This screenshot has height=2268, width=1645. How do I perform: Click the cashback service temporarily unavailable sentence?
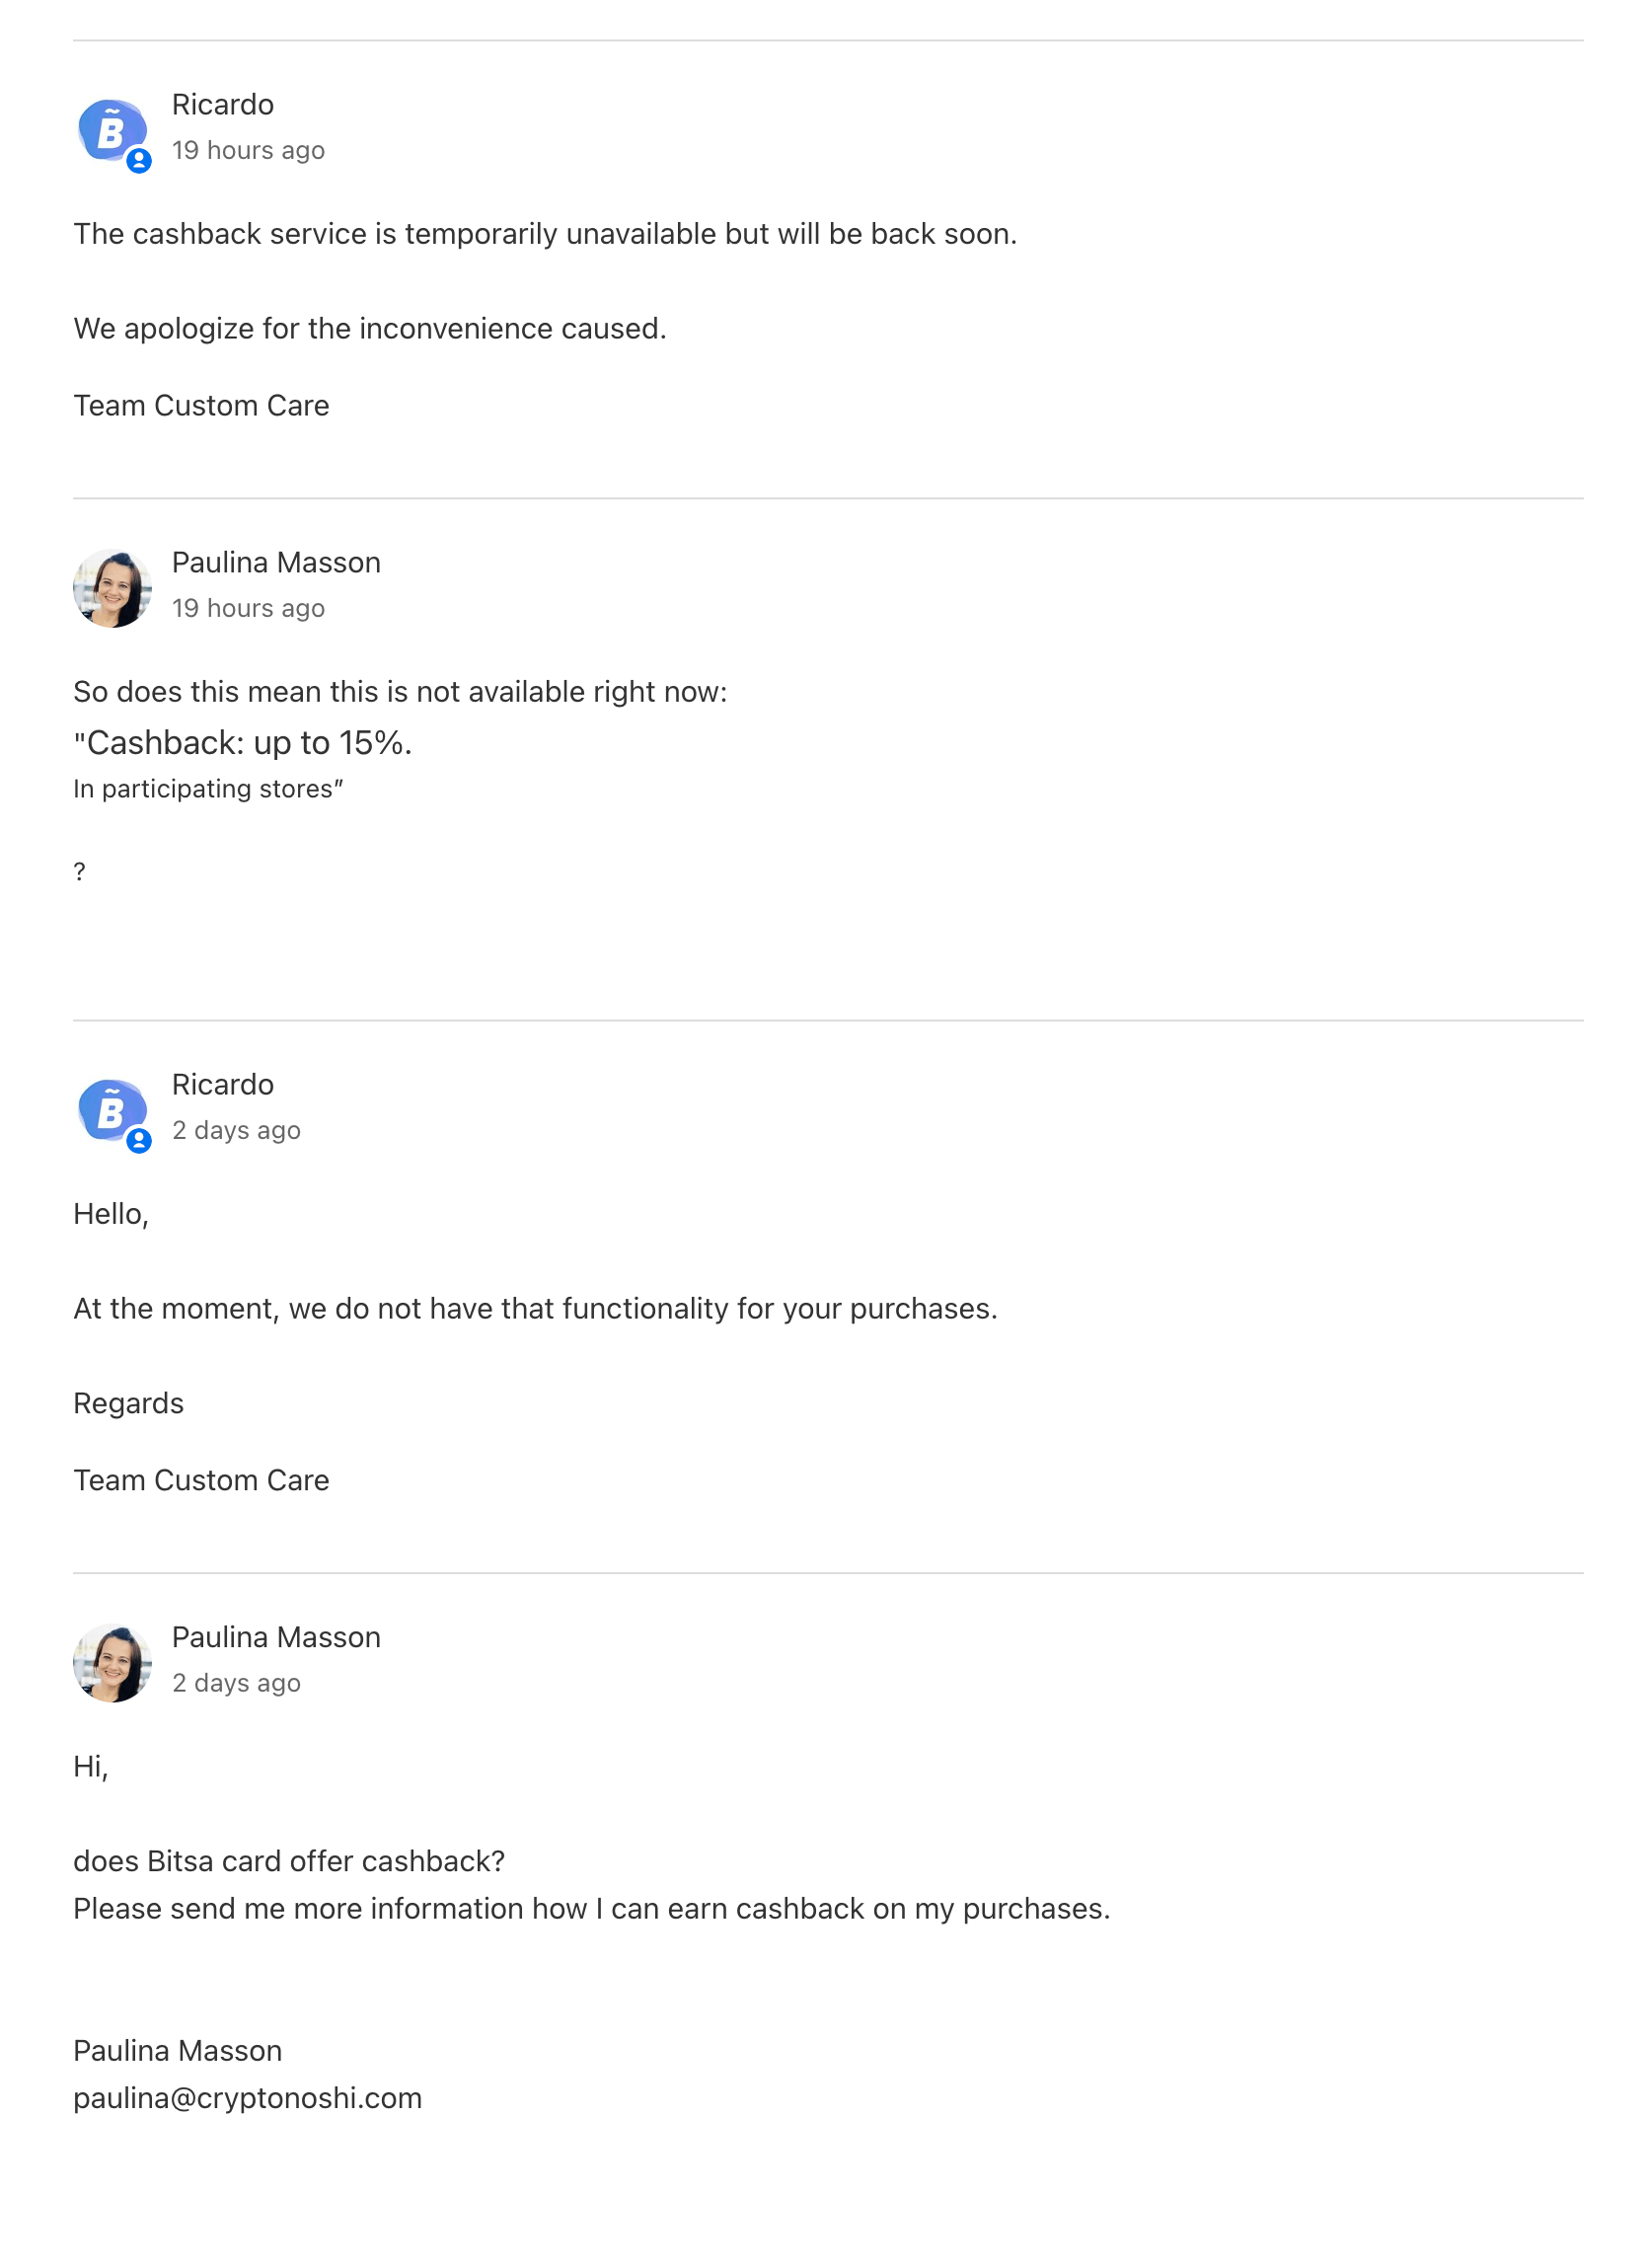click(545, 234)
